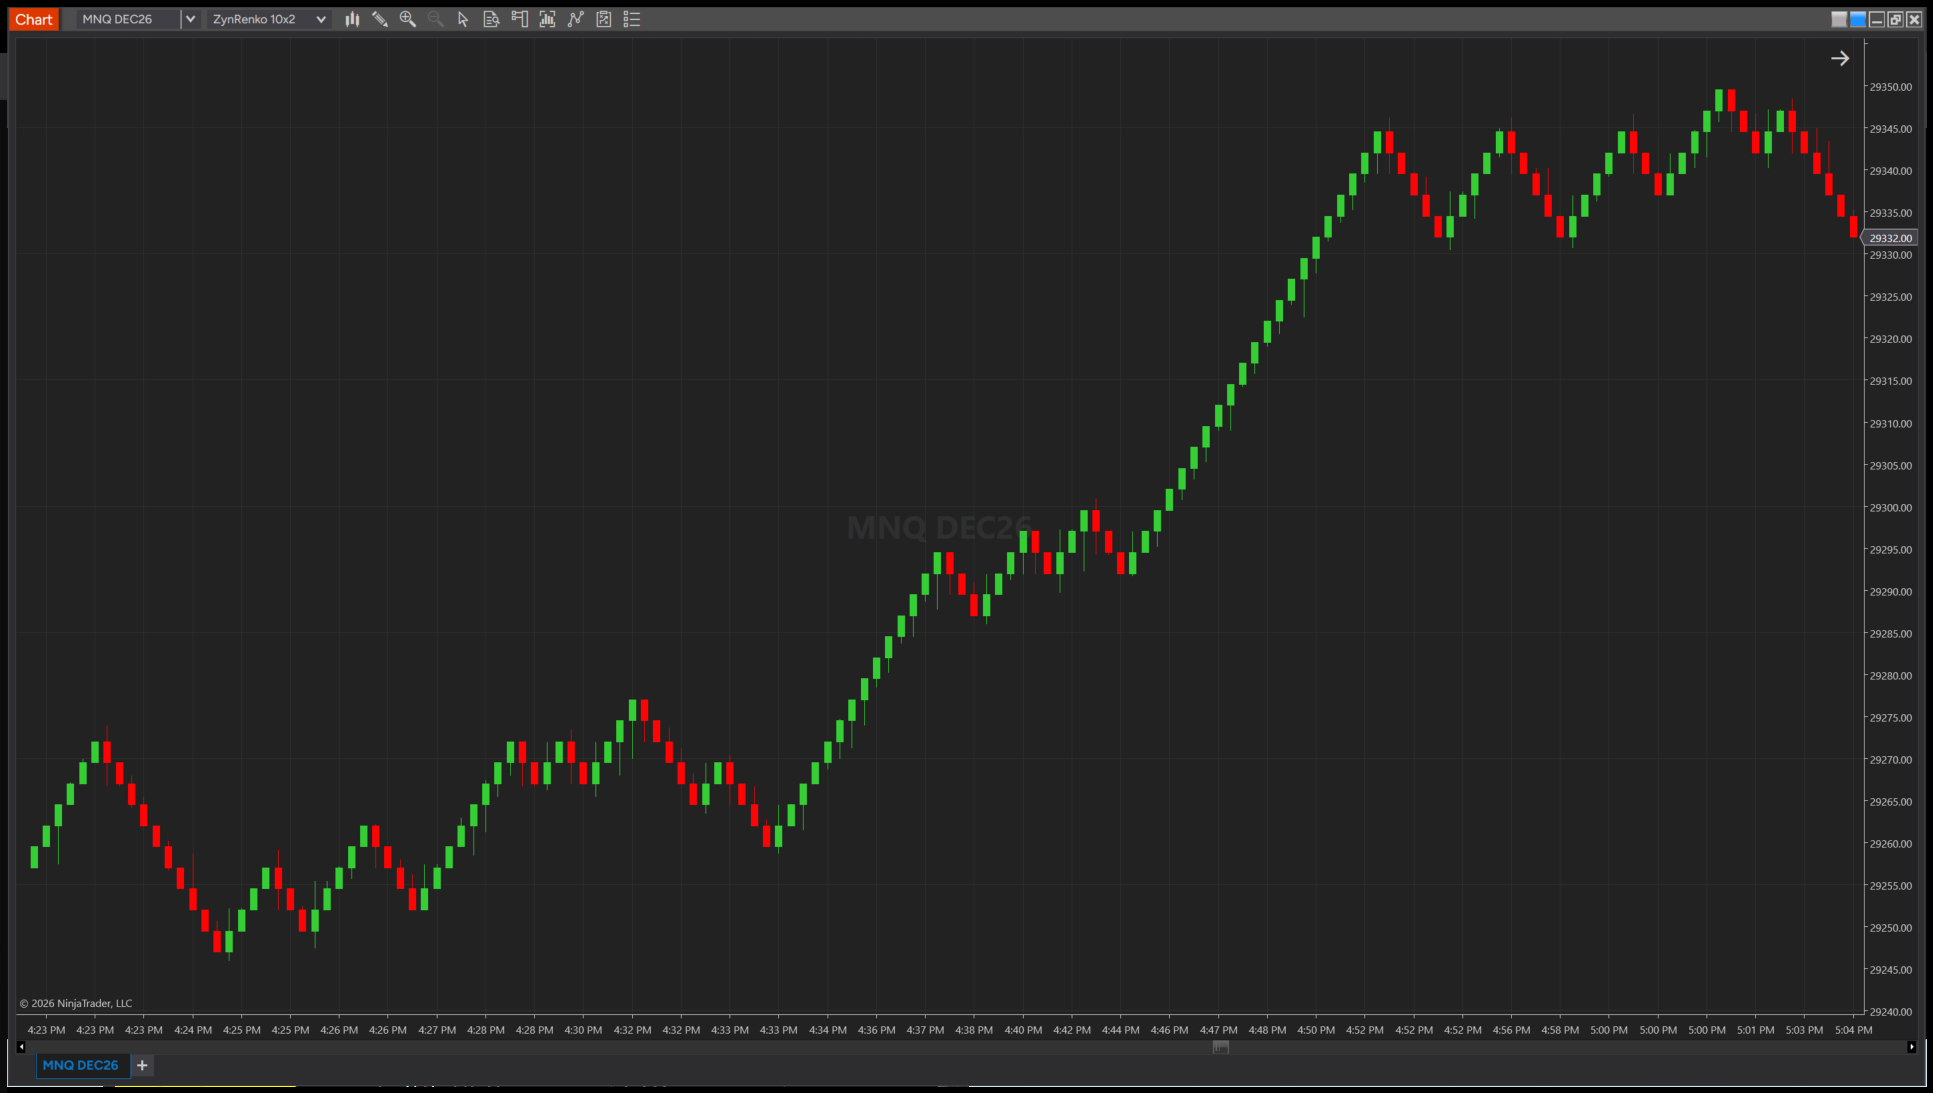This screenshot has width=1933, height=1093.
Task: Open the bar type chart style icon
Action: click(x=352, y=19)
